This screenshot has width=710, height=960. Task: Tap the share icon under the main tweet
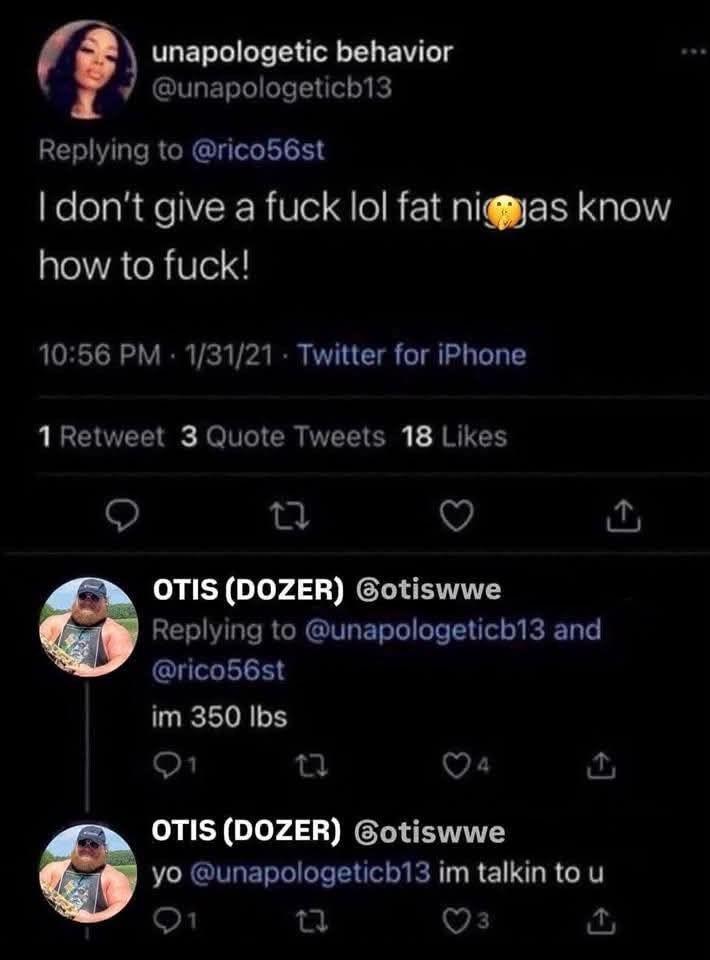tap(624, 516)
